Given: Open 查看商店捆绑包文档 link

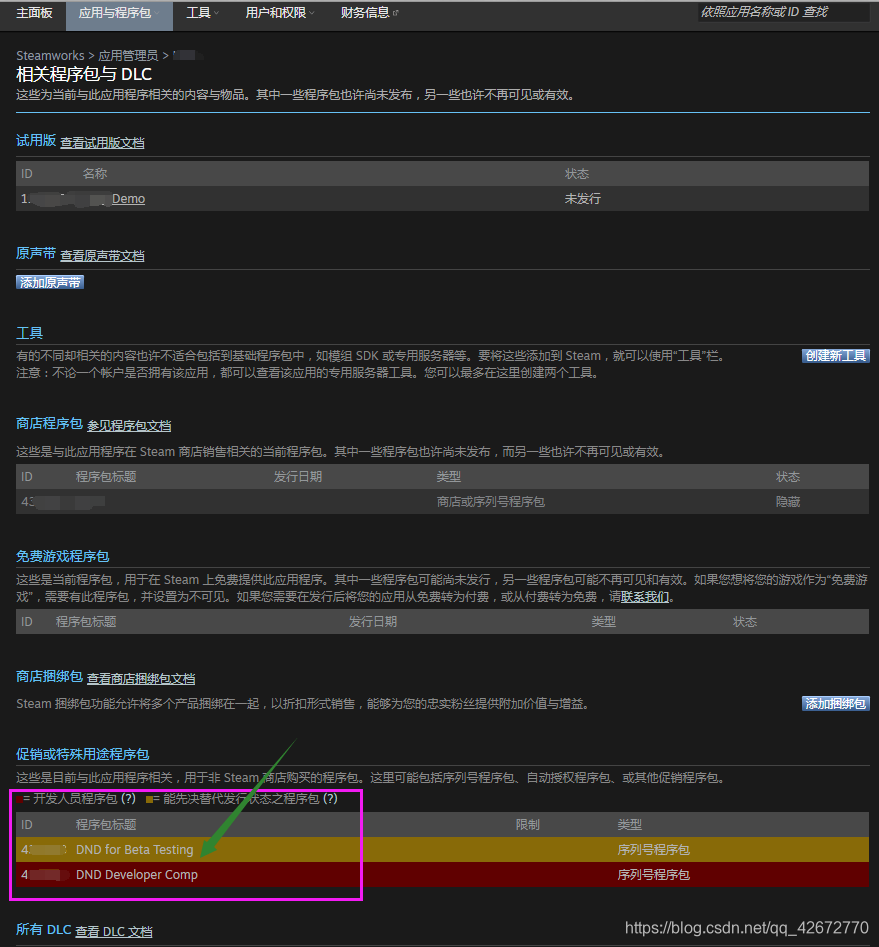Looking at the screenshot, I should coord(141,679).
